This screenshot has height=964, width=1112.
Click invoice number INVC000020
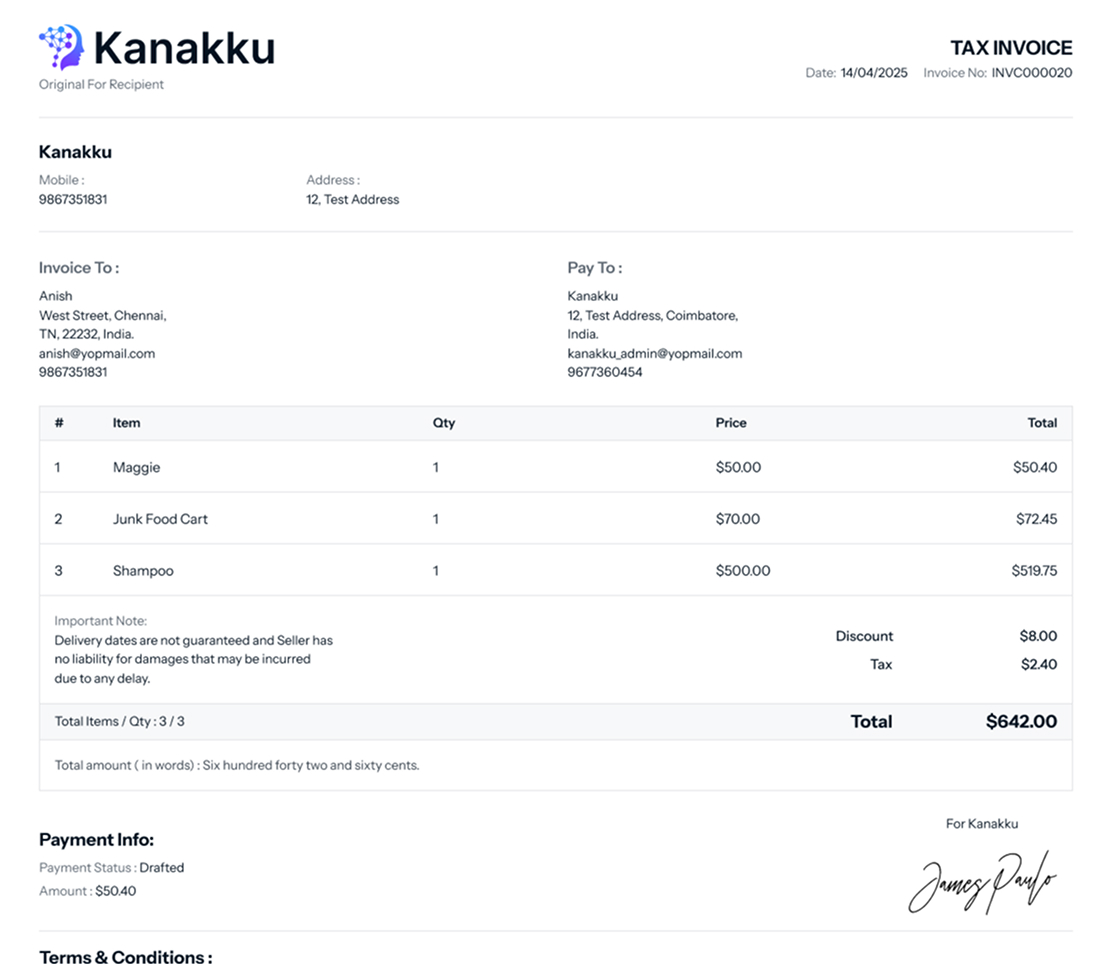coord(1031,72)
